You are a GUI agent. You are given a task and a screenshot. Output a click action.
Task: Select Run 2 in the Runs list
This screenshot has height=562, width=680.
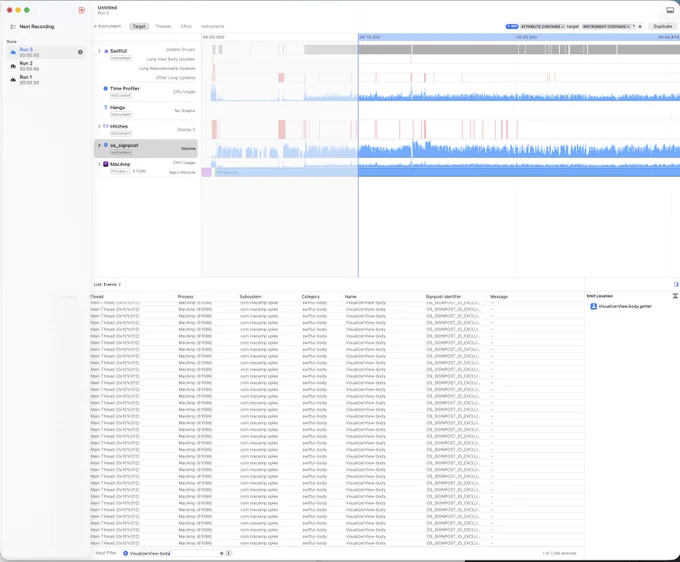point(46,66)
